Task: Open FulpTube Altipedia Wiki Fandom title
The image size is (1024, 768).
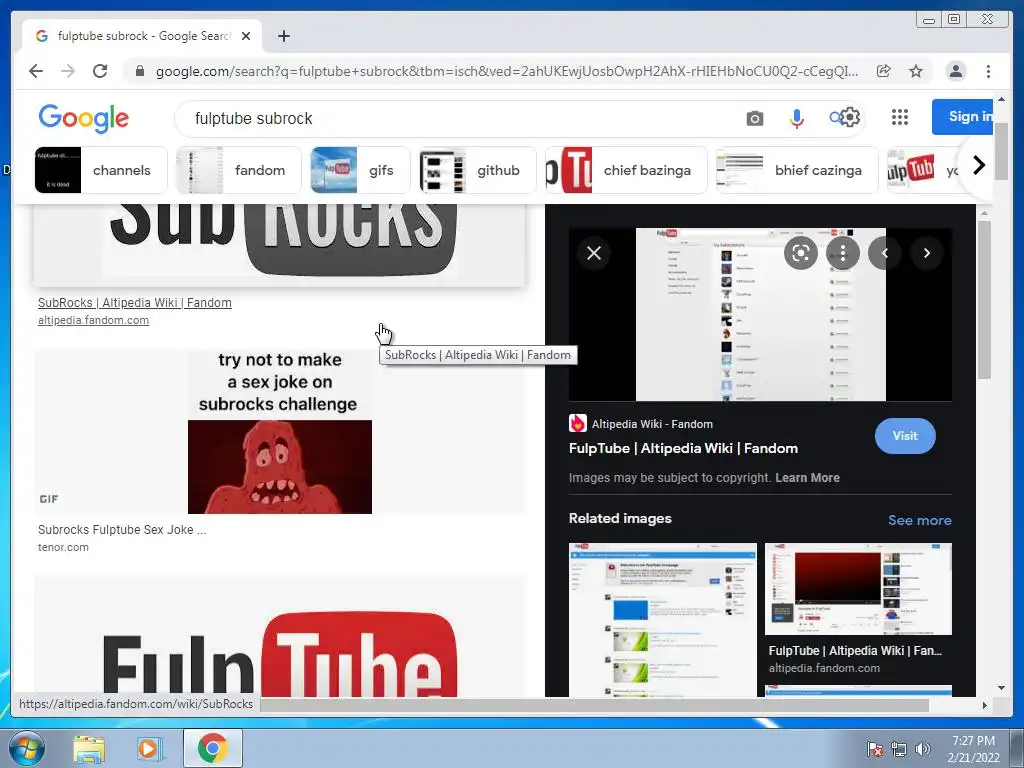Action: pyautogui.click(x=683, y=448)
